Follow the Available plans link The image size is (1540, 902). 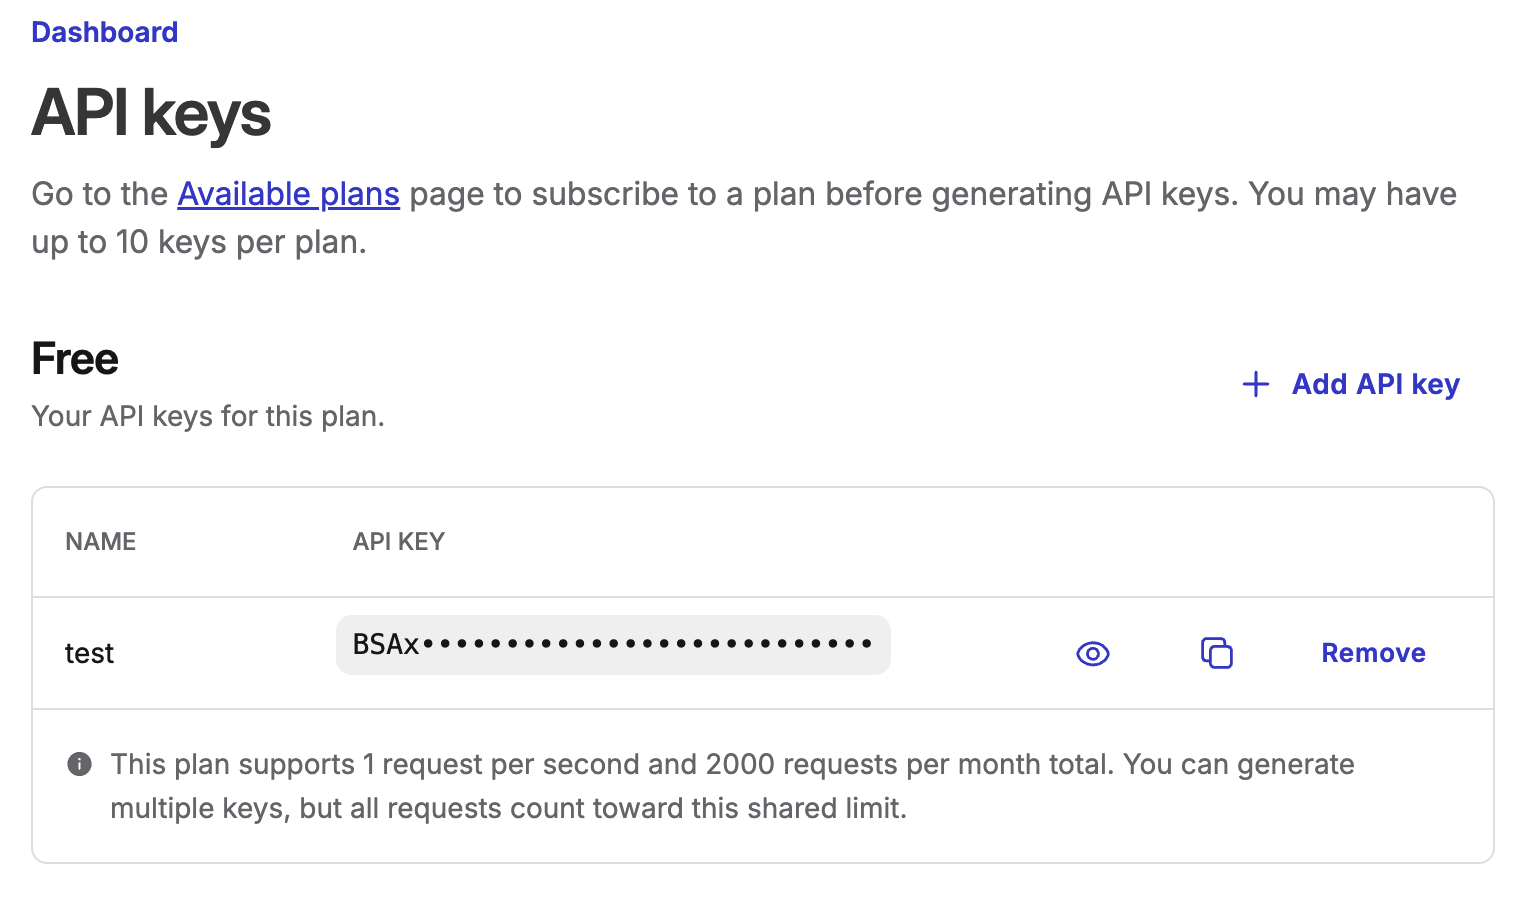pyautogui.click(x=288, y=194)
